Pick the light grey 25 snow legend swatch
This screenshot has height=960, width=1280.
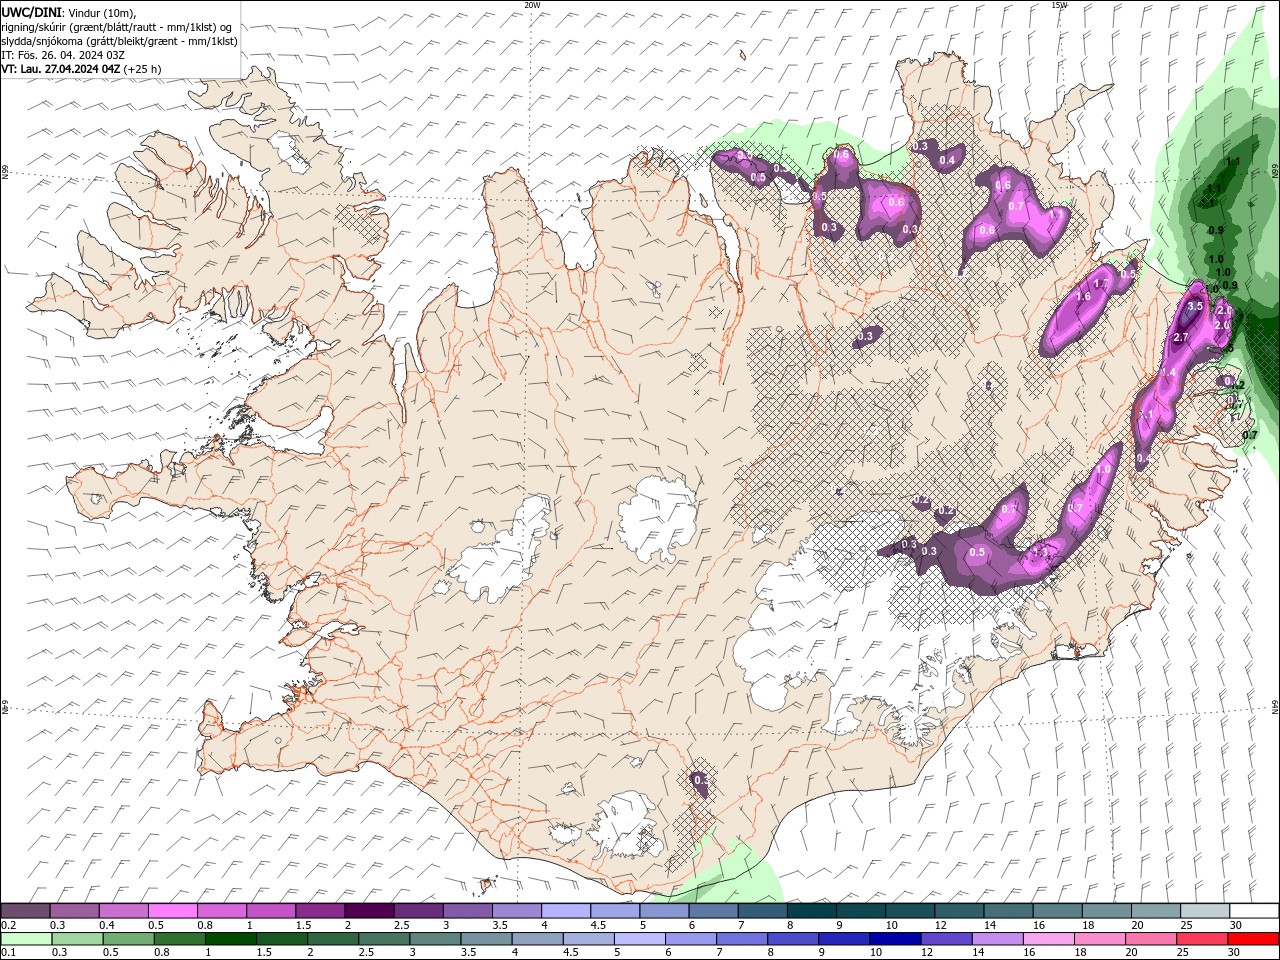1206,911
